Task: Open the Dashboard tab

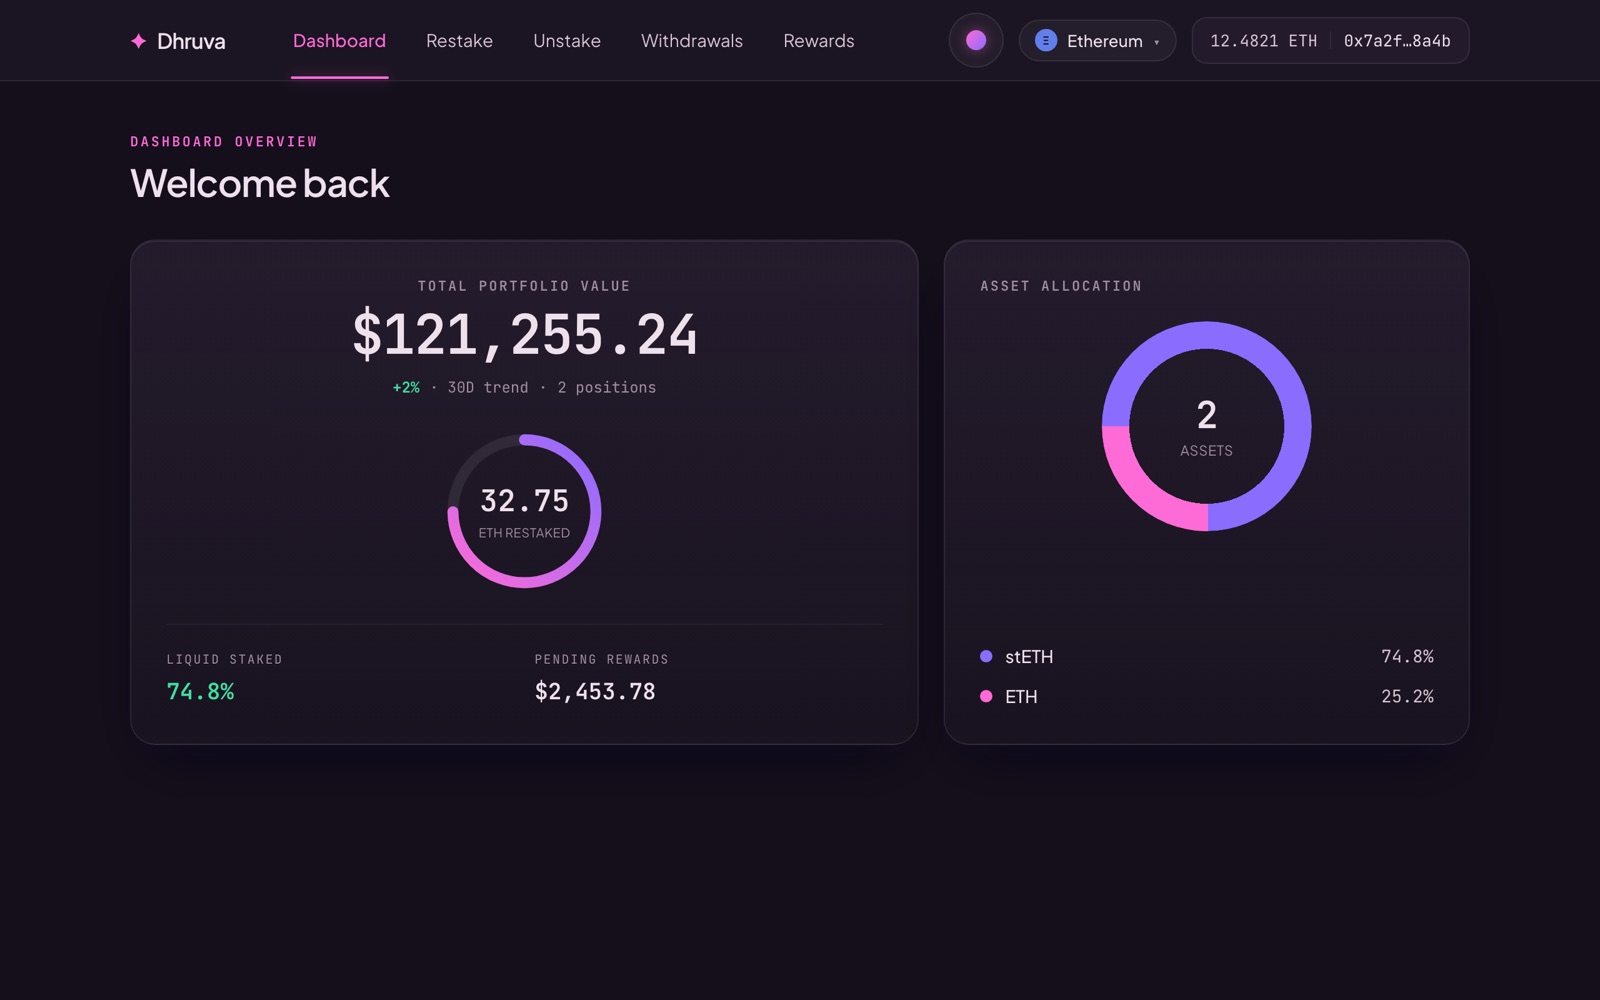Action: click(339, 41)
